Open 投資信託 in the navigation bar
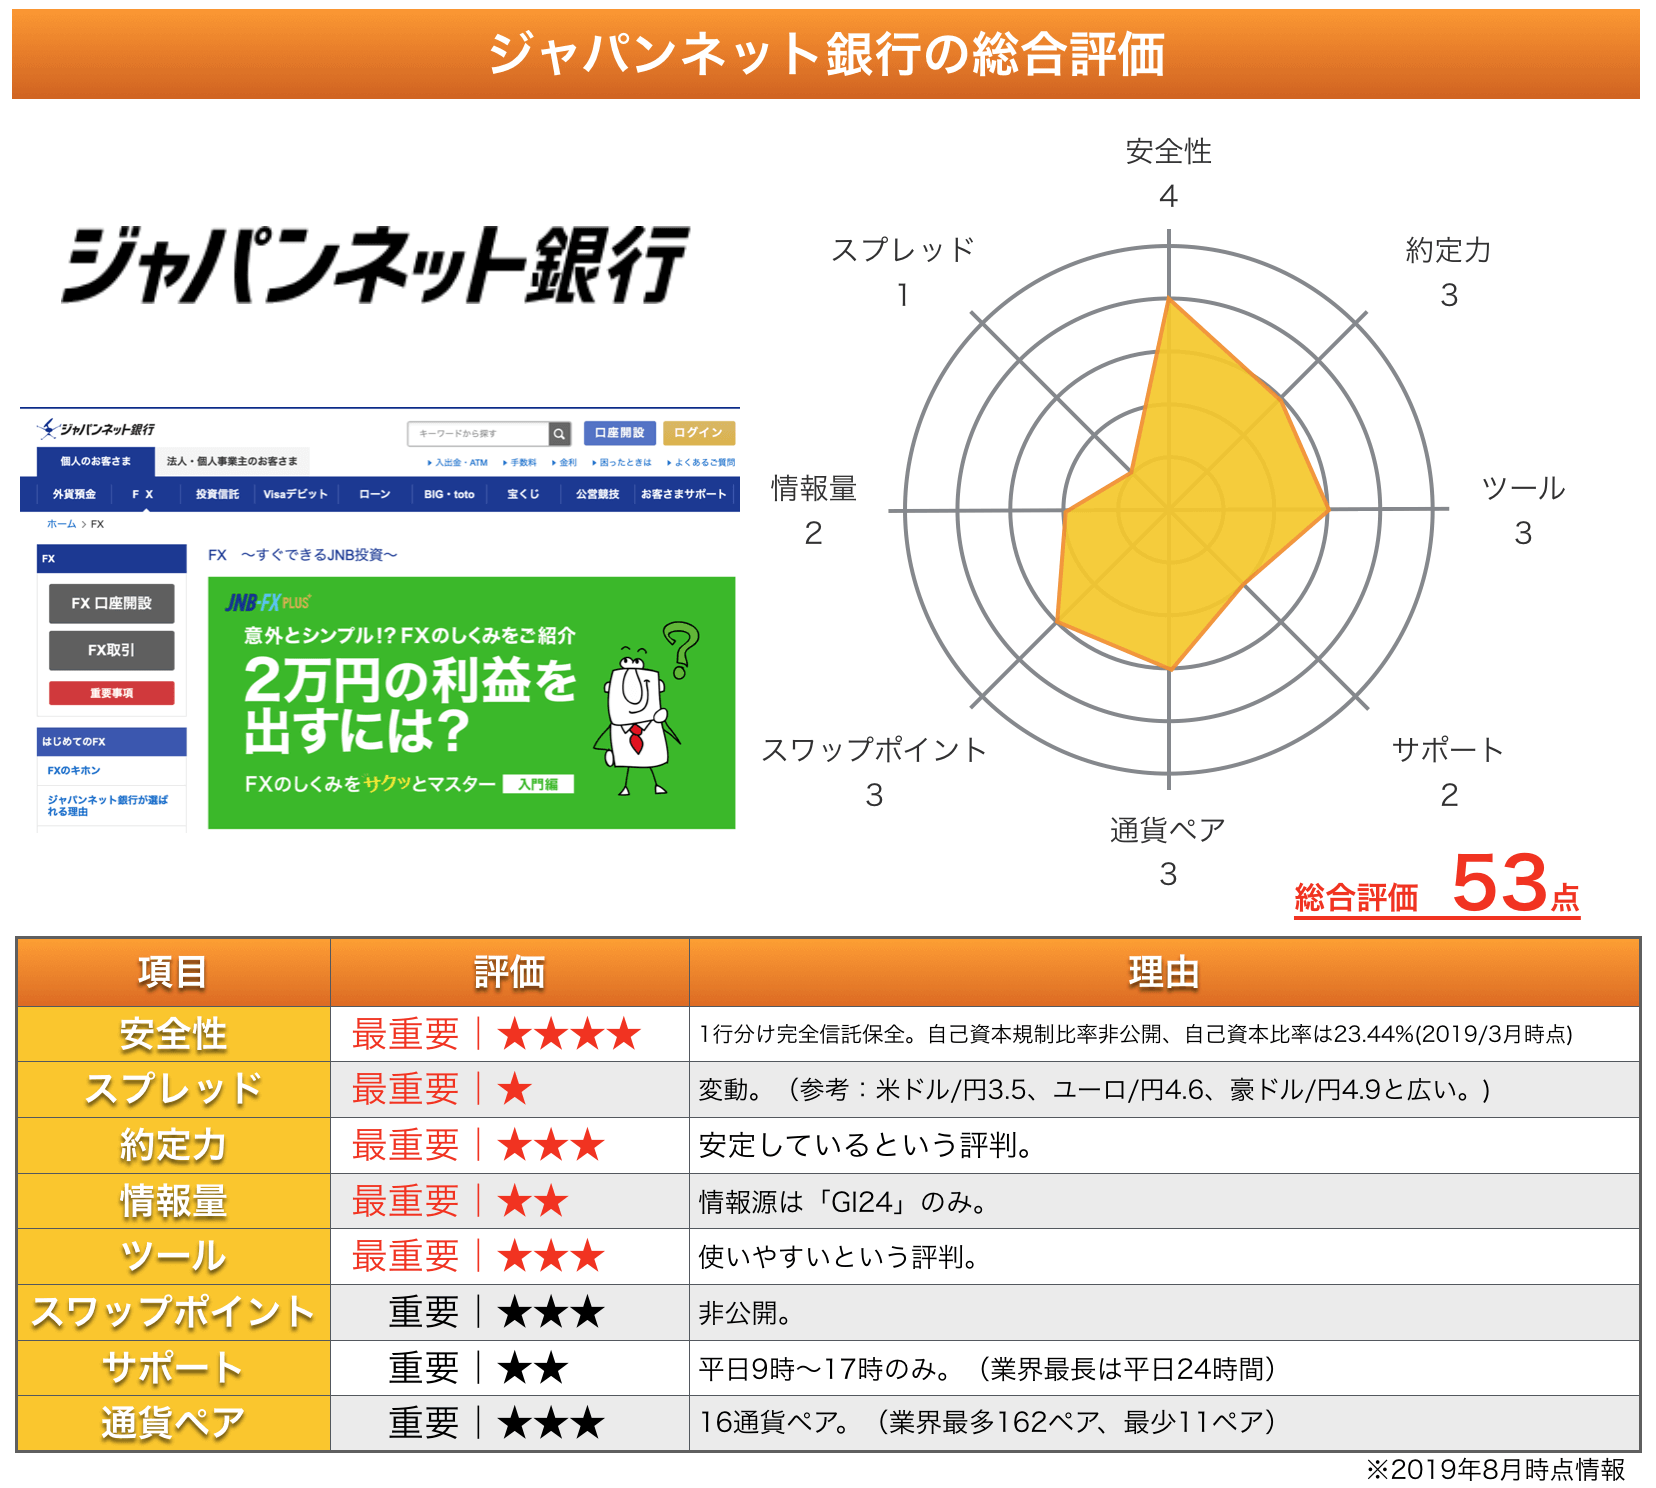 coord(217,494)
